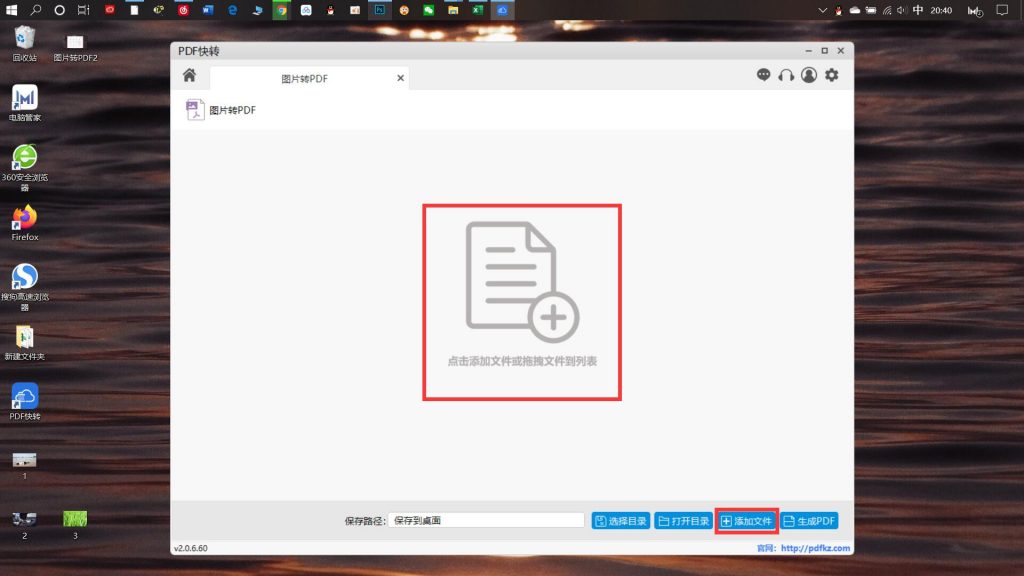Click the v2.0.6.60 version text

(x=191, y=549)
